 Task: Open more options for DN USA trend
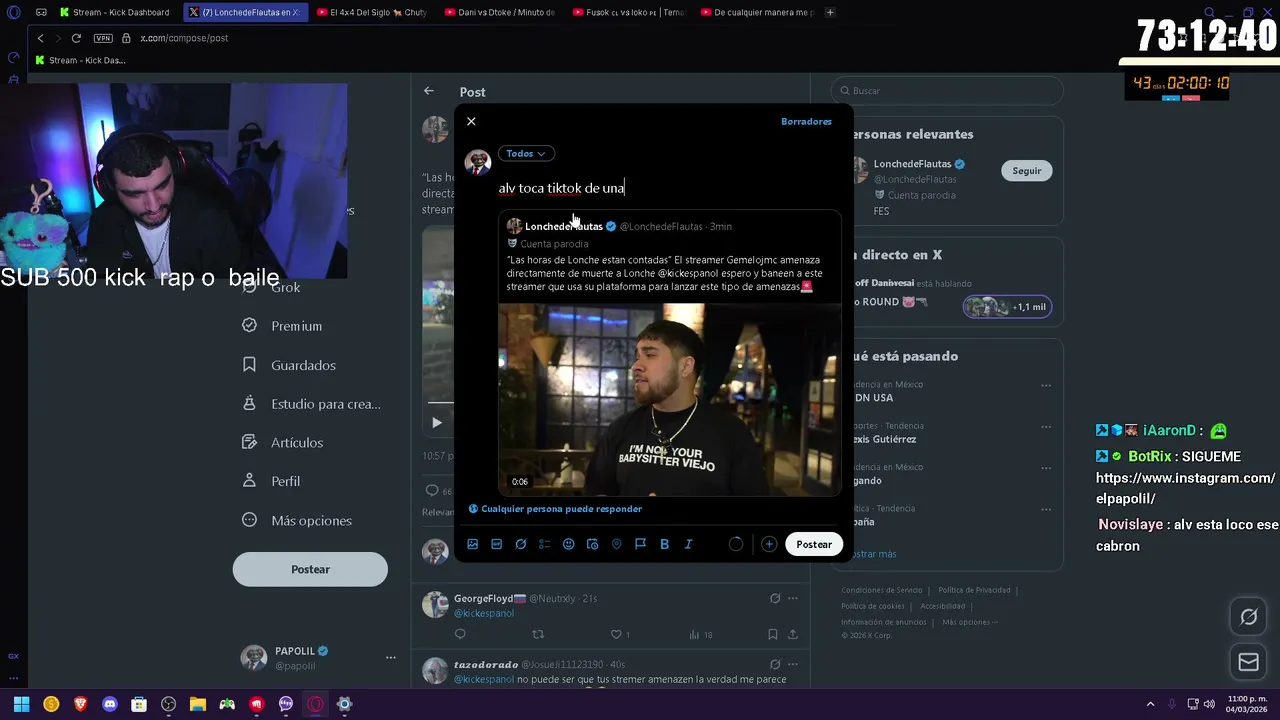[1046, 385]
